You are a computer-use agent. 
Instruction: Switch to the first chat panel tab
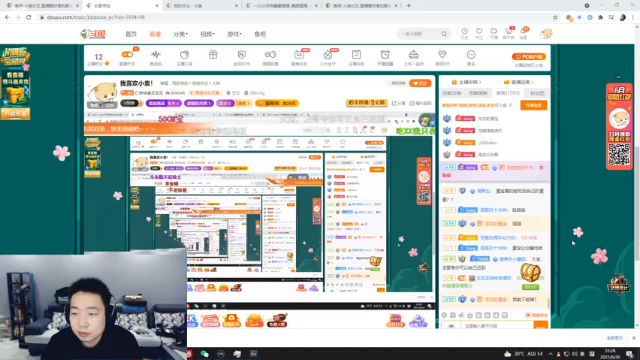pos(452,93)
